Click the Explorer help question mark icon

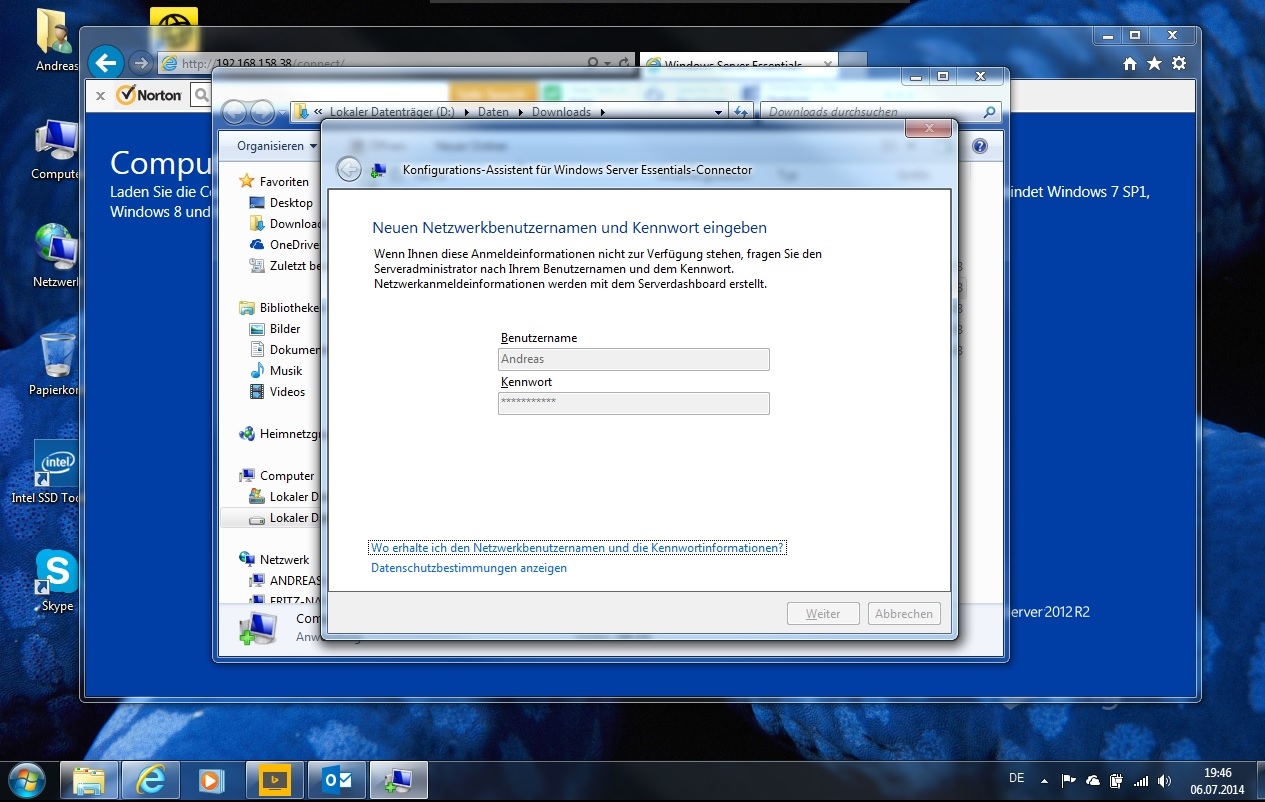tap(980, 146)
